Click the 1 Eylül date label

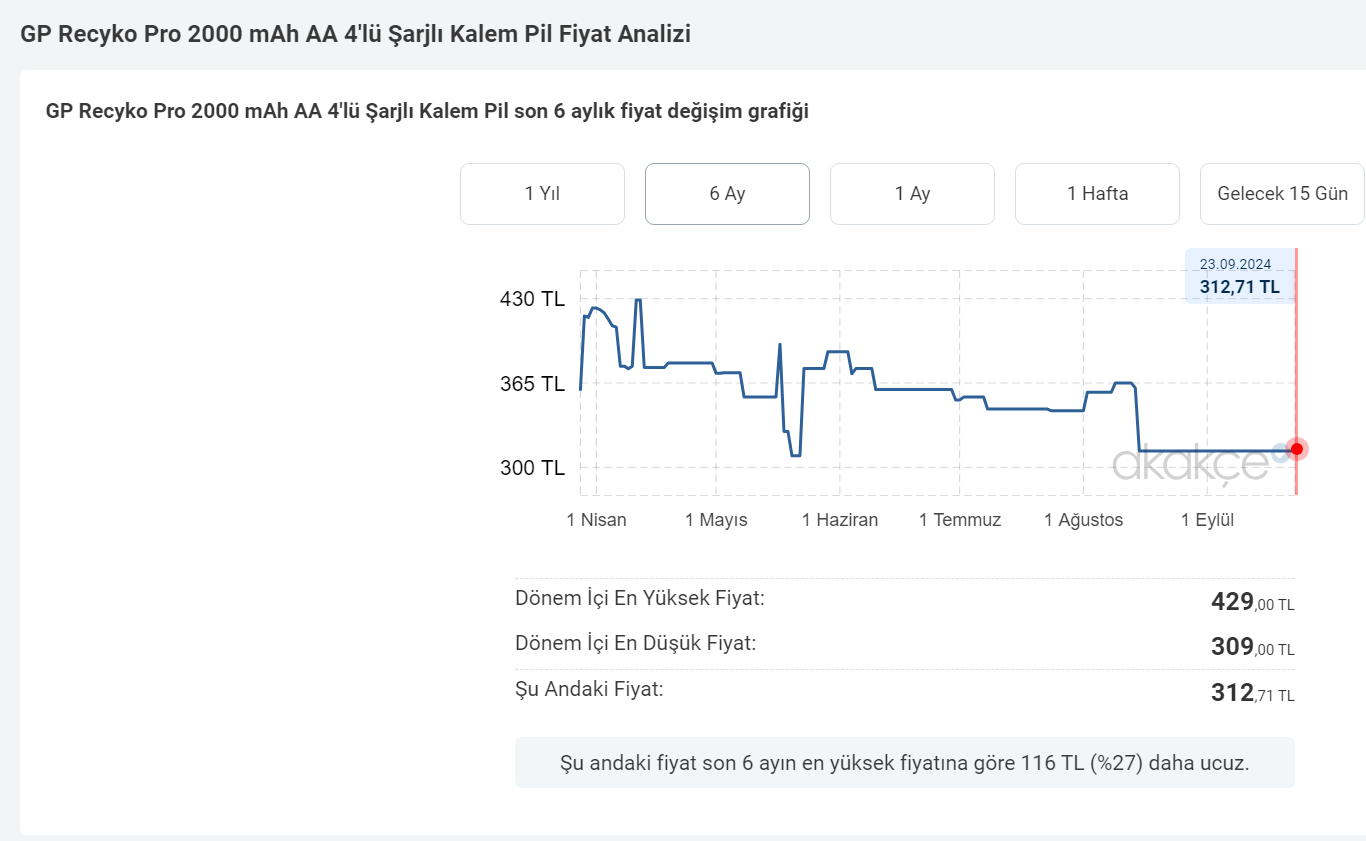pos(1208,520)
